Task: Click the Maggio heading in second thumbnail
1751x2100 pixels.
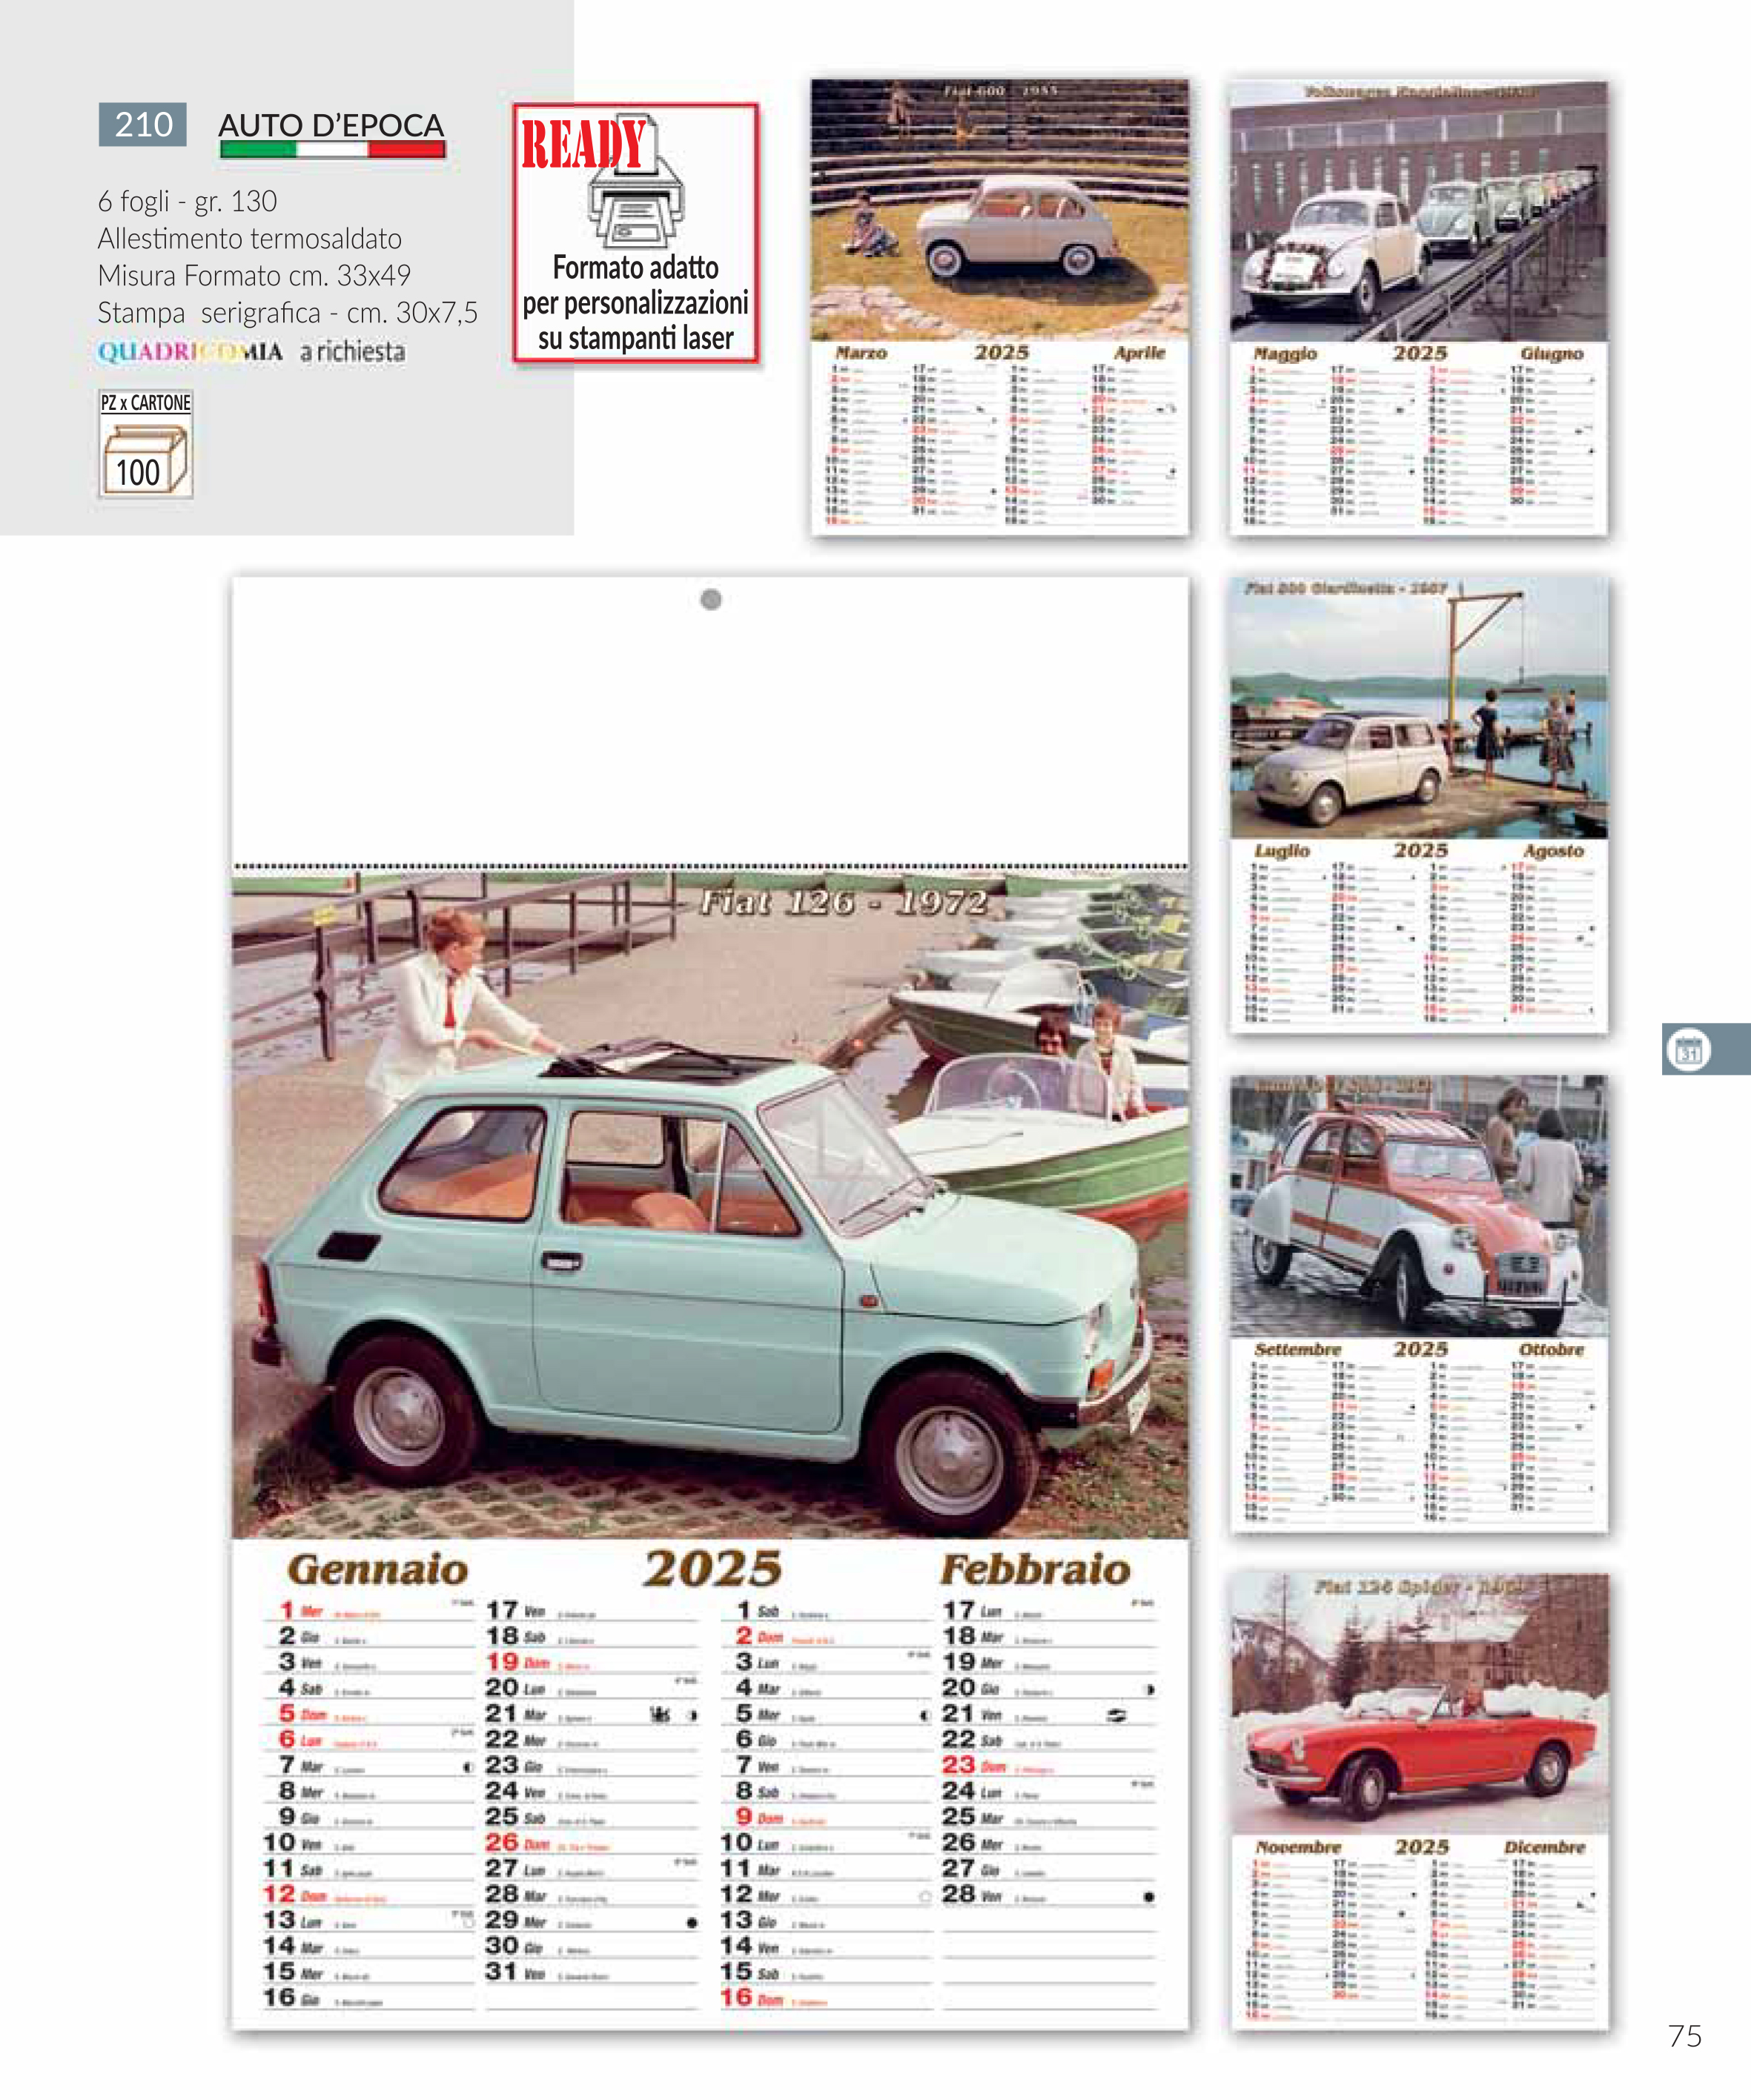Action: coord(1285,354)
